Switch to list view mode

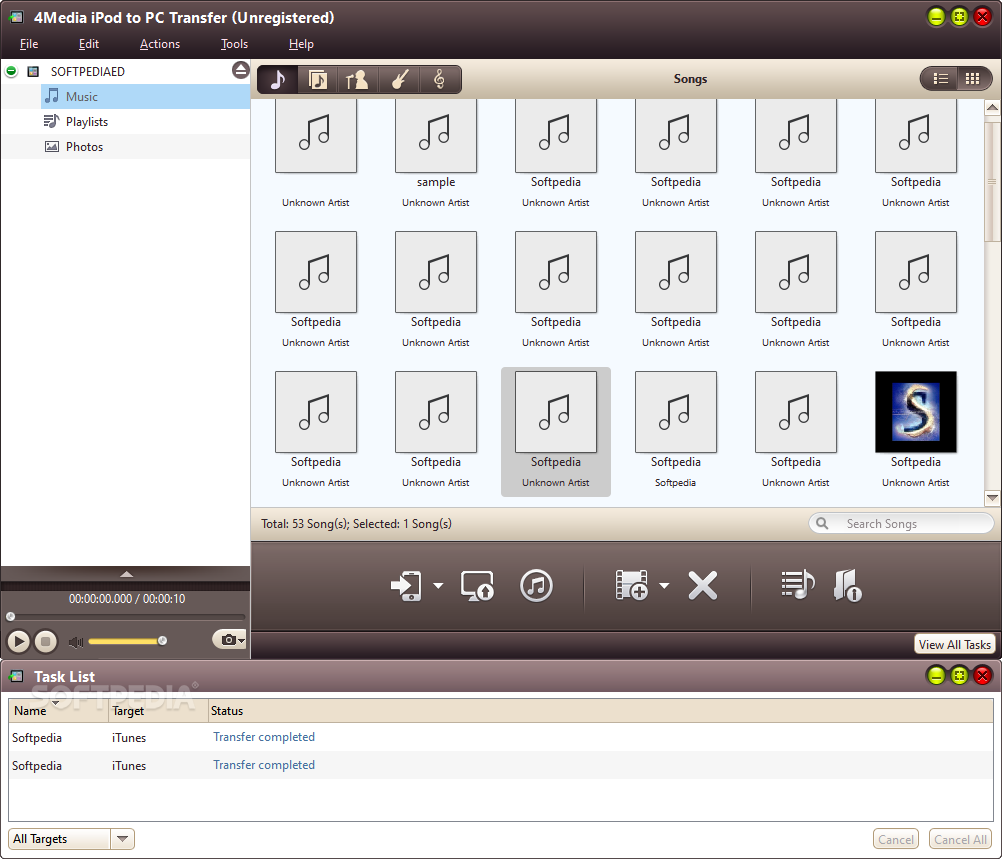(x=940, y=79)
